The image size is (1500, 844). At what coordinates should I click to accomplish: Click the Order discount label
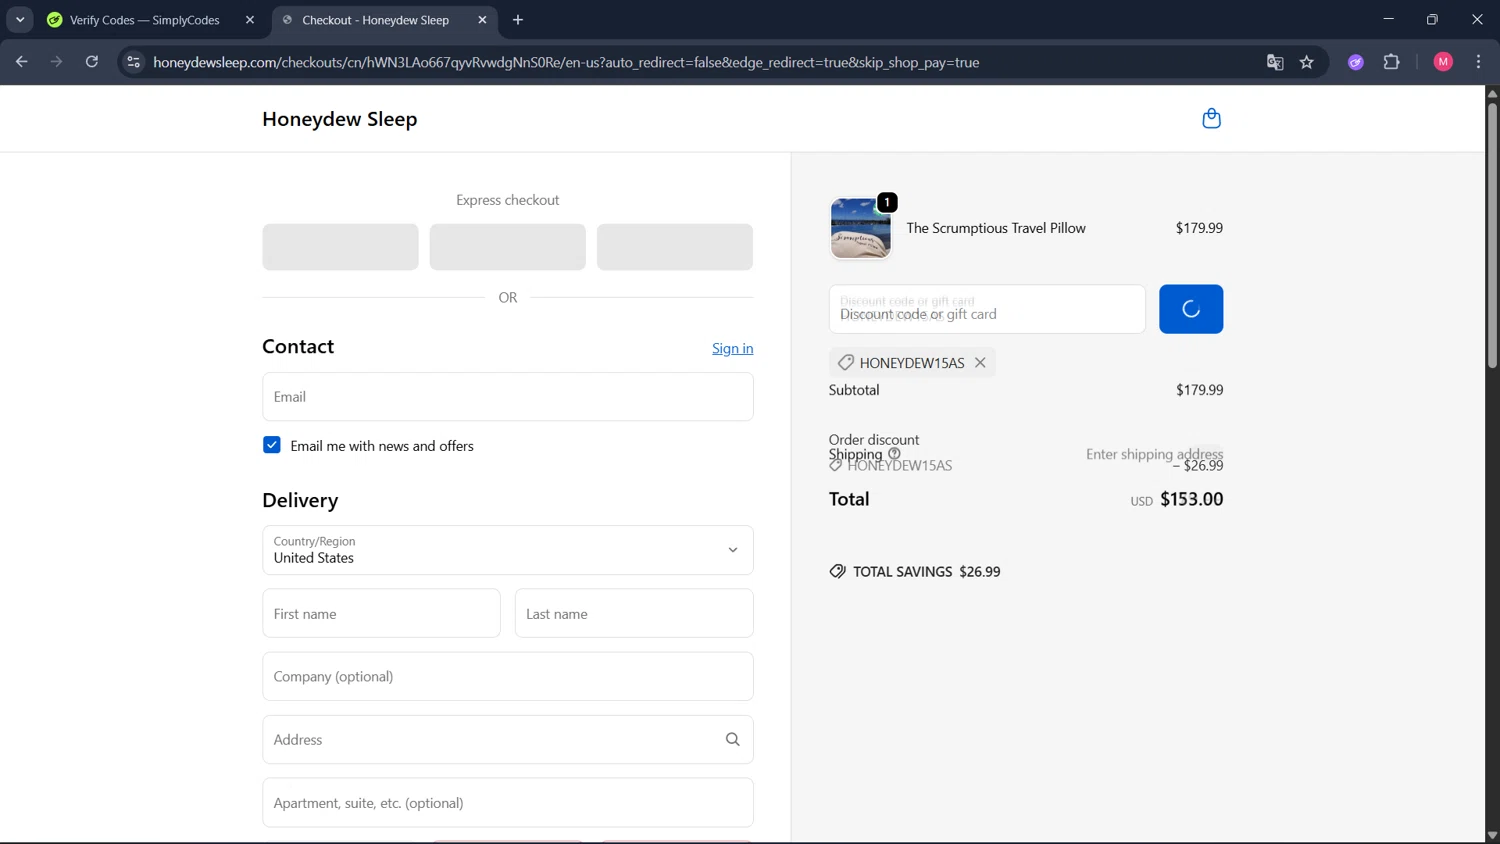[874, 439]
